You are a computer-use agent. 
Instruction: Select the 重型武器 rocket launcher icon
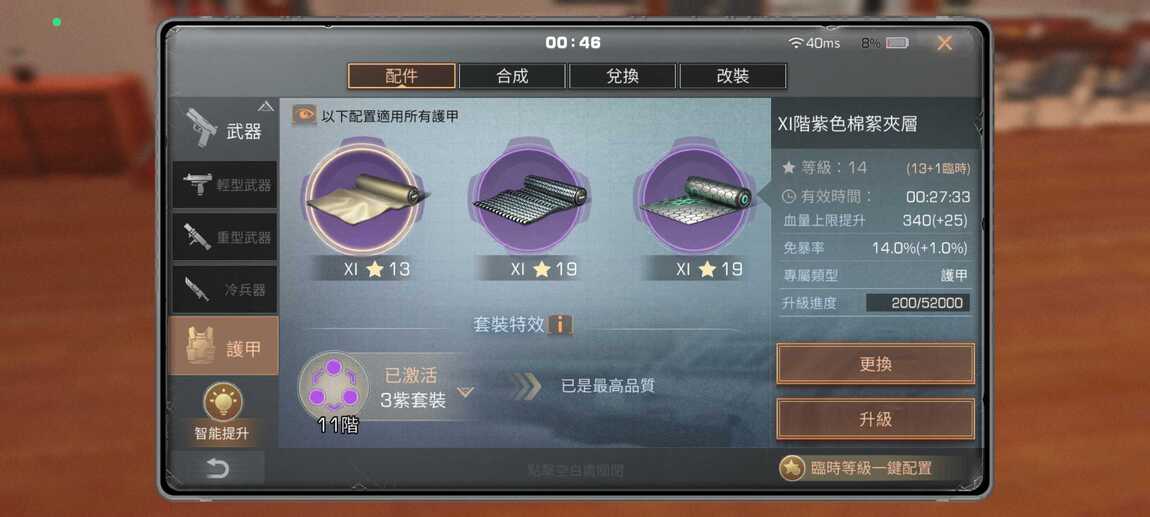(197, 237)
